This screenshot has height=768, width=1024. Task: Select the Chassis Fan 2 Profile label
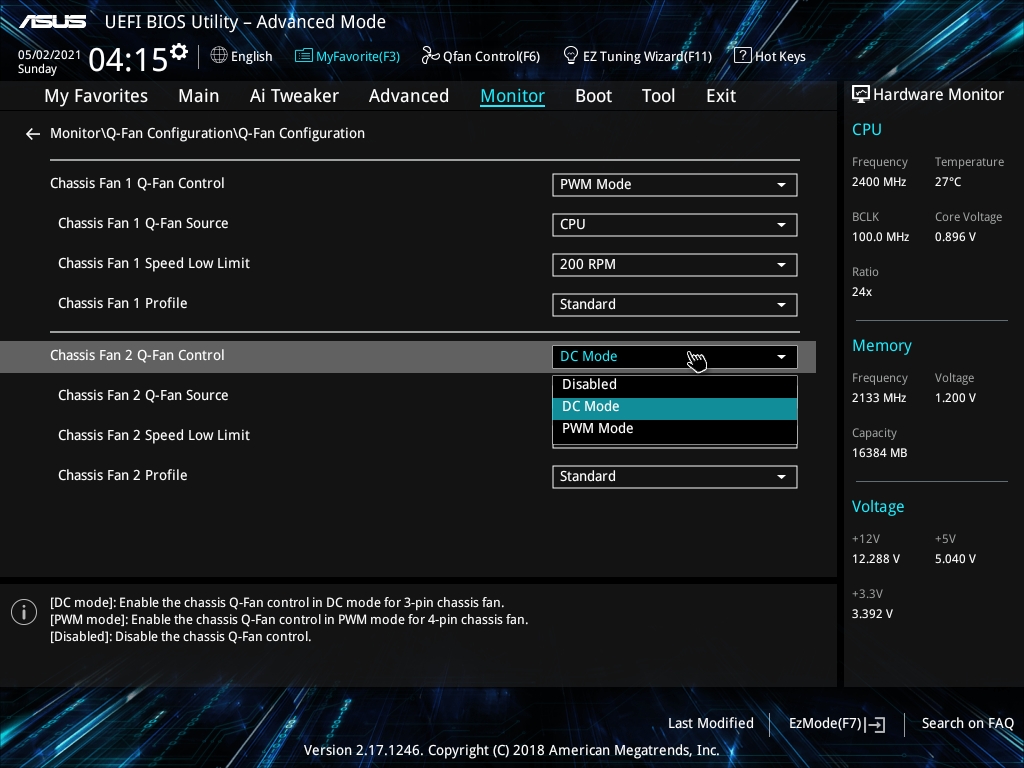(123, 475)
